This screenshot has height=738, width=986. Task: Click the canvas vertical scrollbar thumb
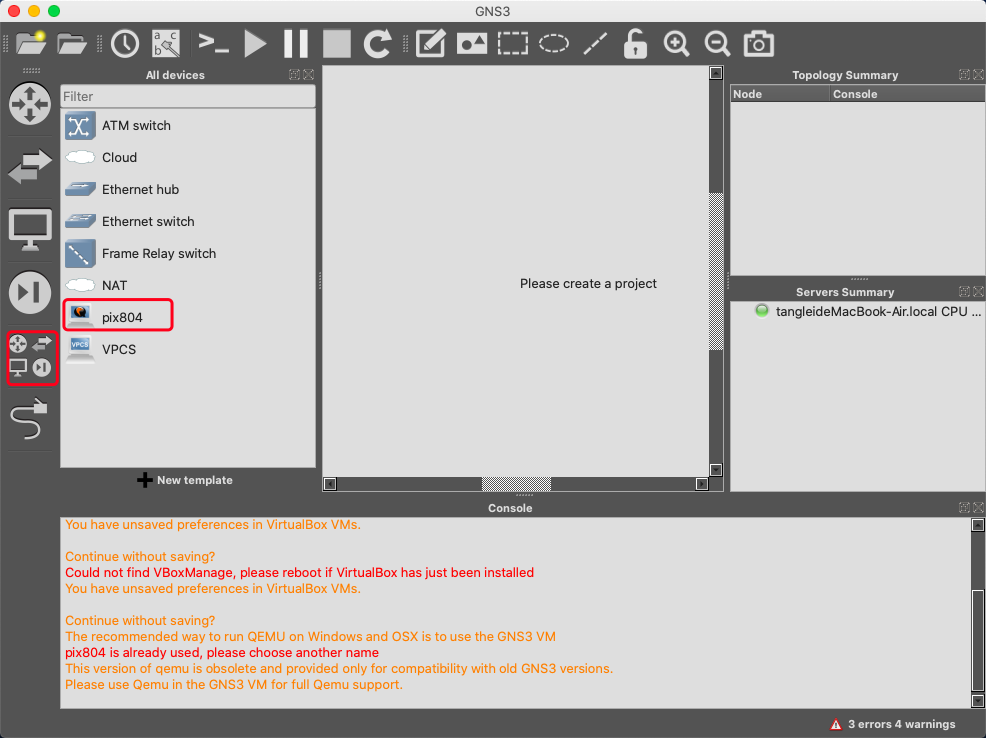716,272
